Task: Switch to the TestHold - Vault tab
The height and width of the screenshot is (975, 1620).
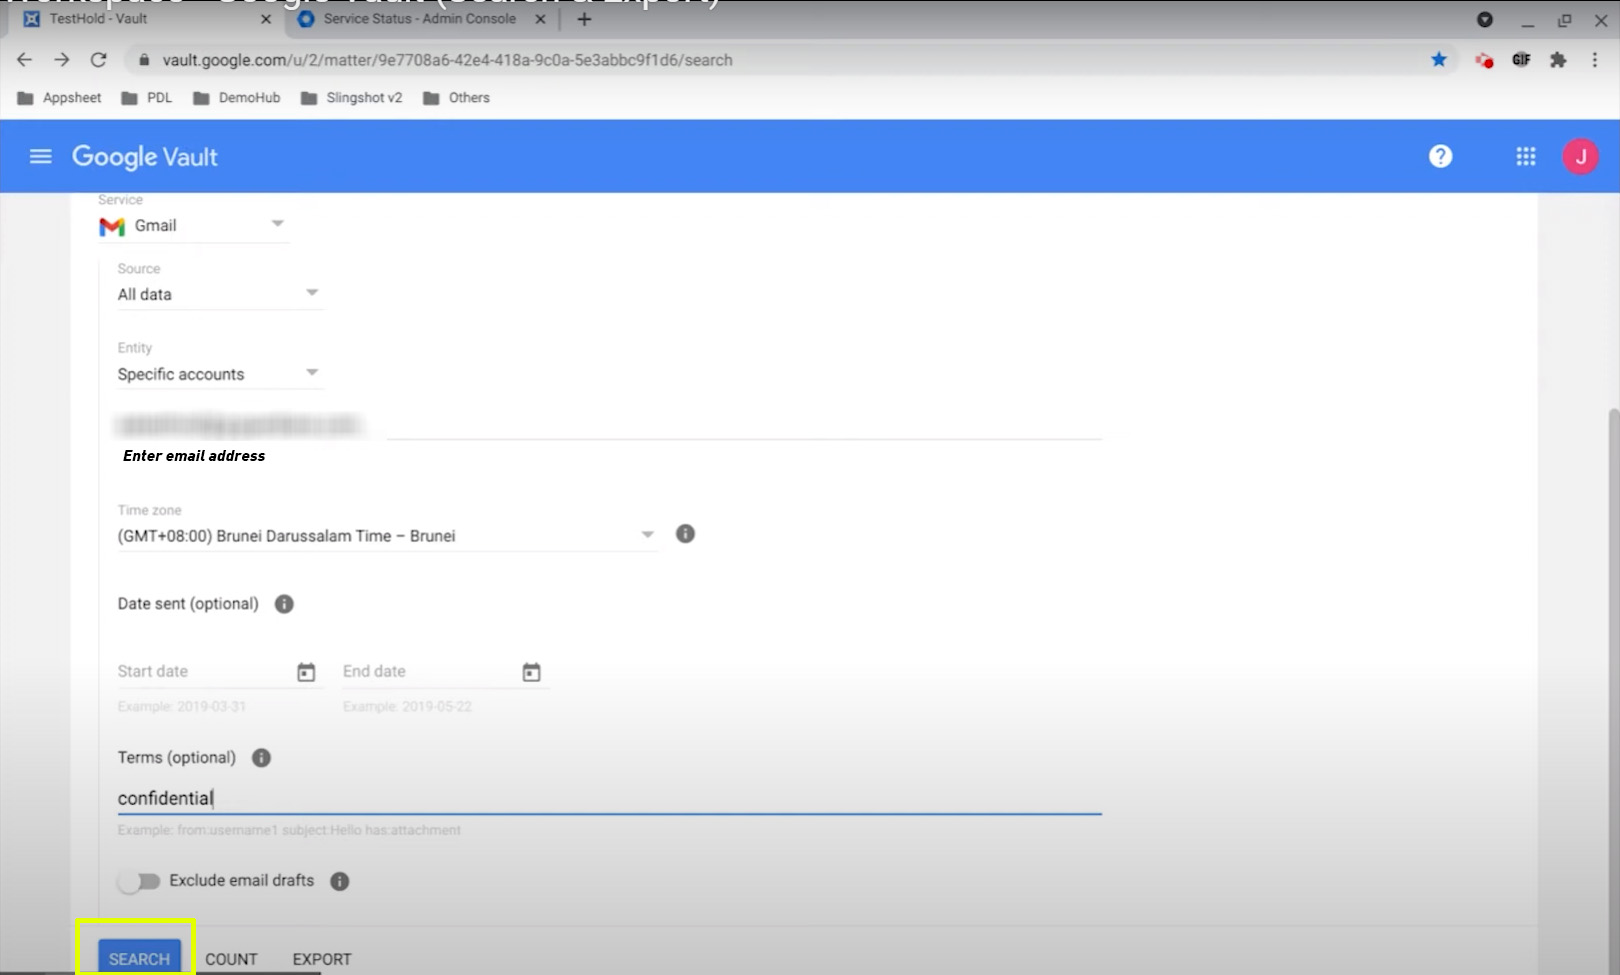Action: tap(147, 19)
